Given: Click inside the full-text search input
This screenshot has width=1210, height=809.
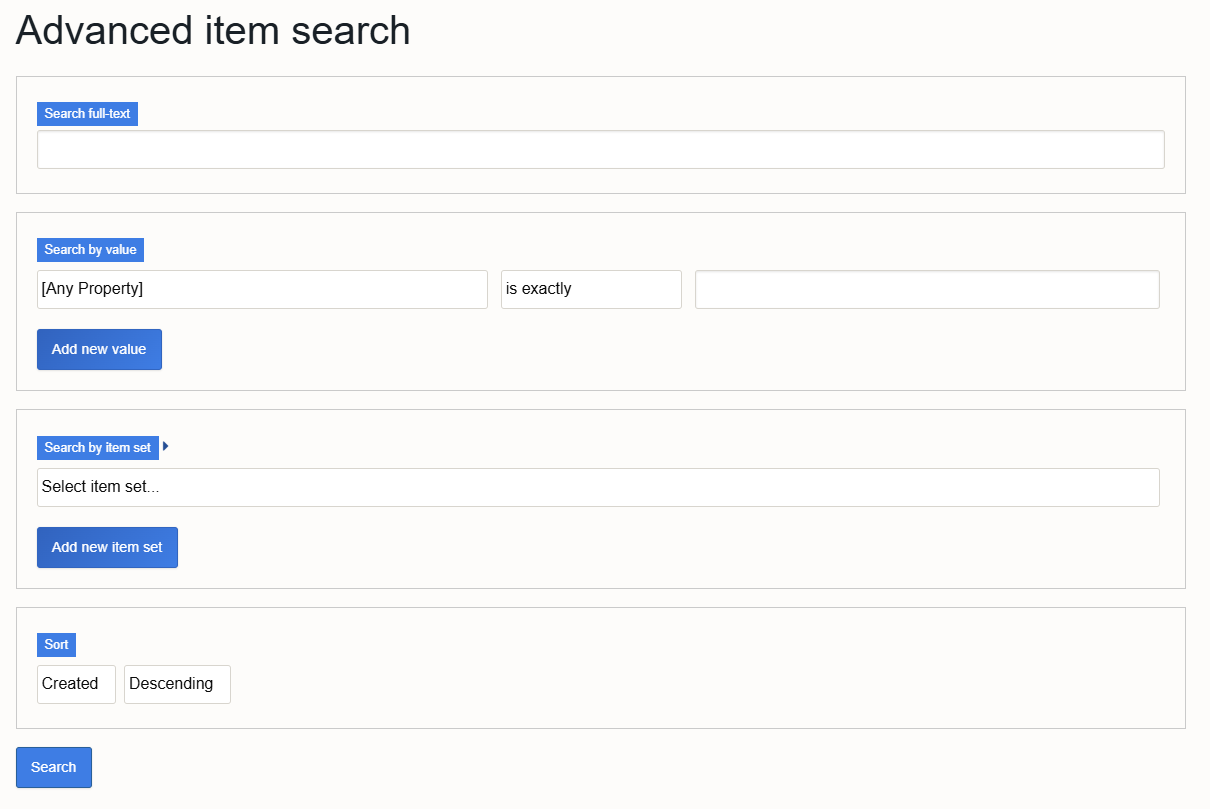Looking at the screenshot, I should coord(600,149).
